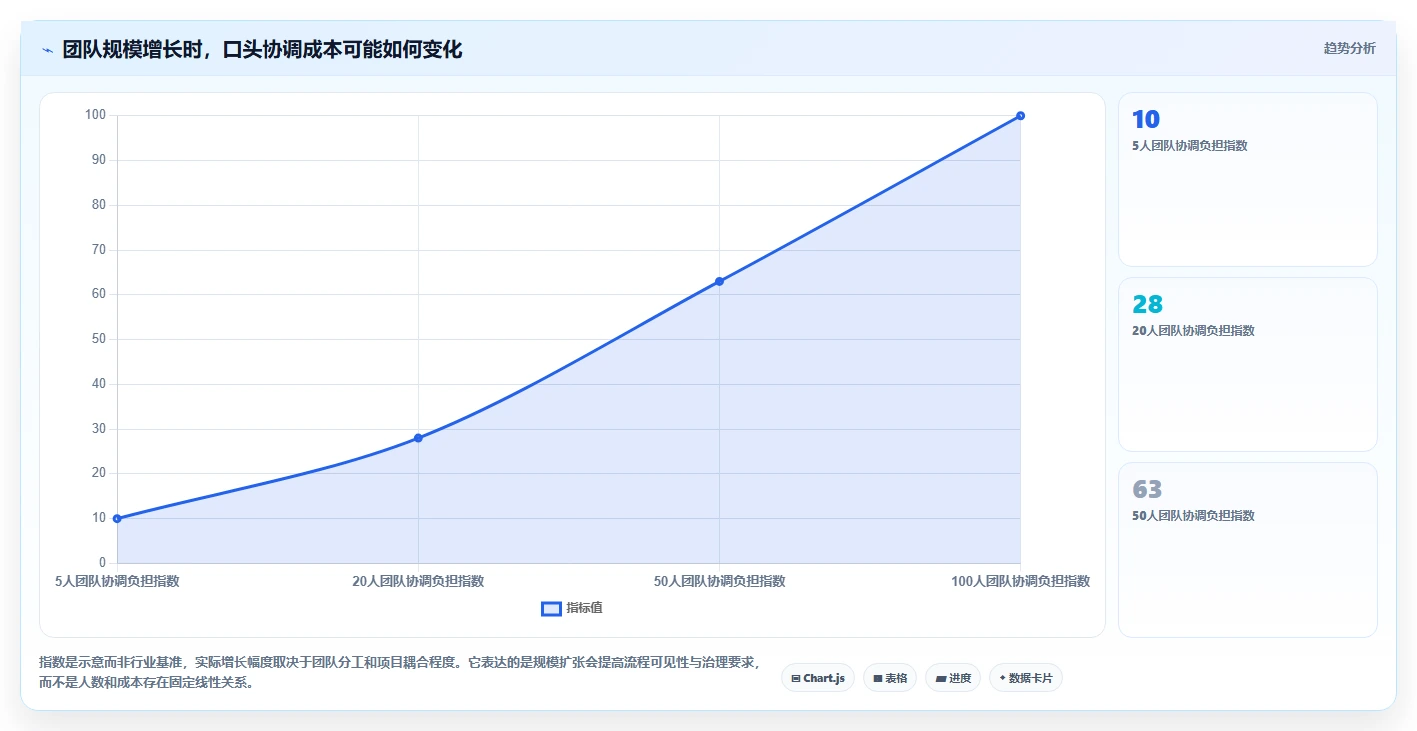Click the 指标值 legend text

coord(584,608)
